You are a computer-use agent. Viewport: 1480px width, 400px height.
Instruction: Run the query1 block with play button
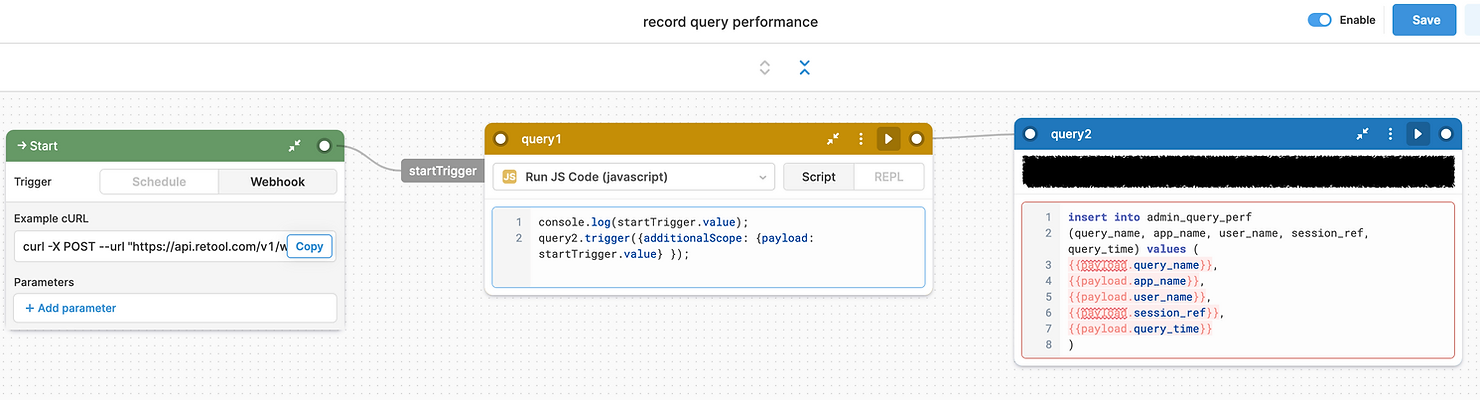[887, 139]
